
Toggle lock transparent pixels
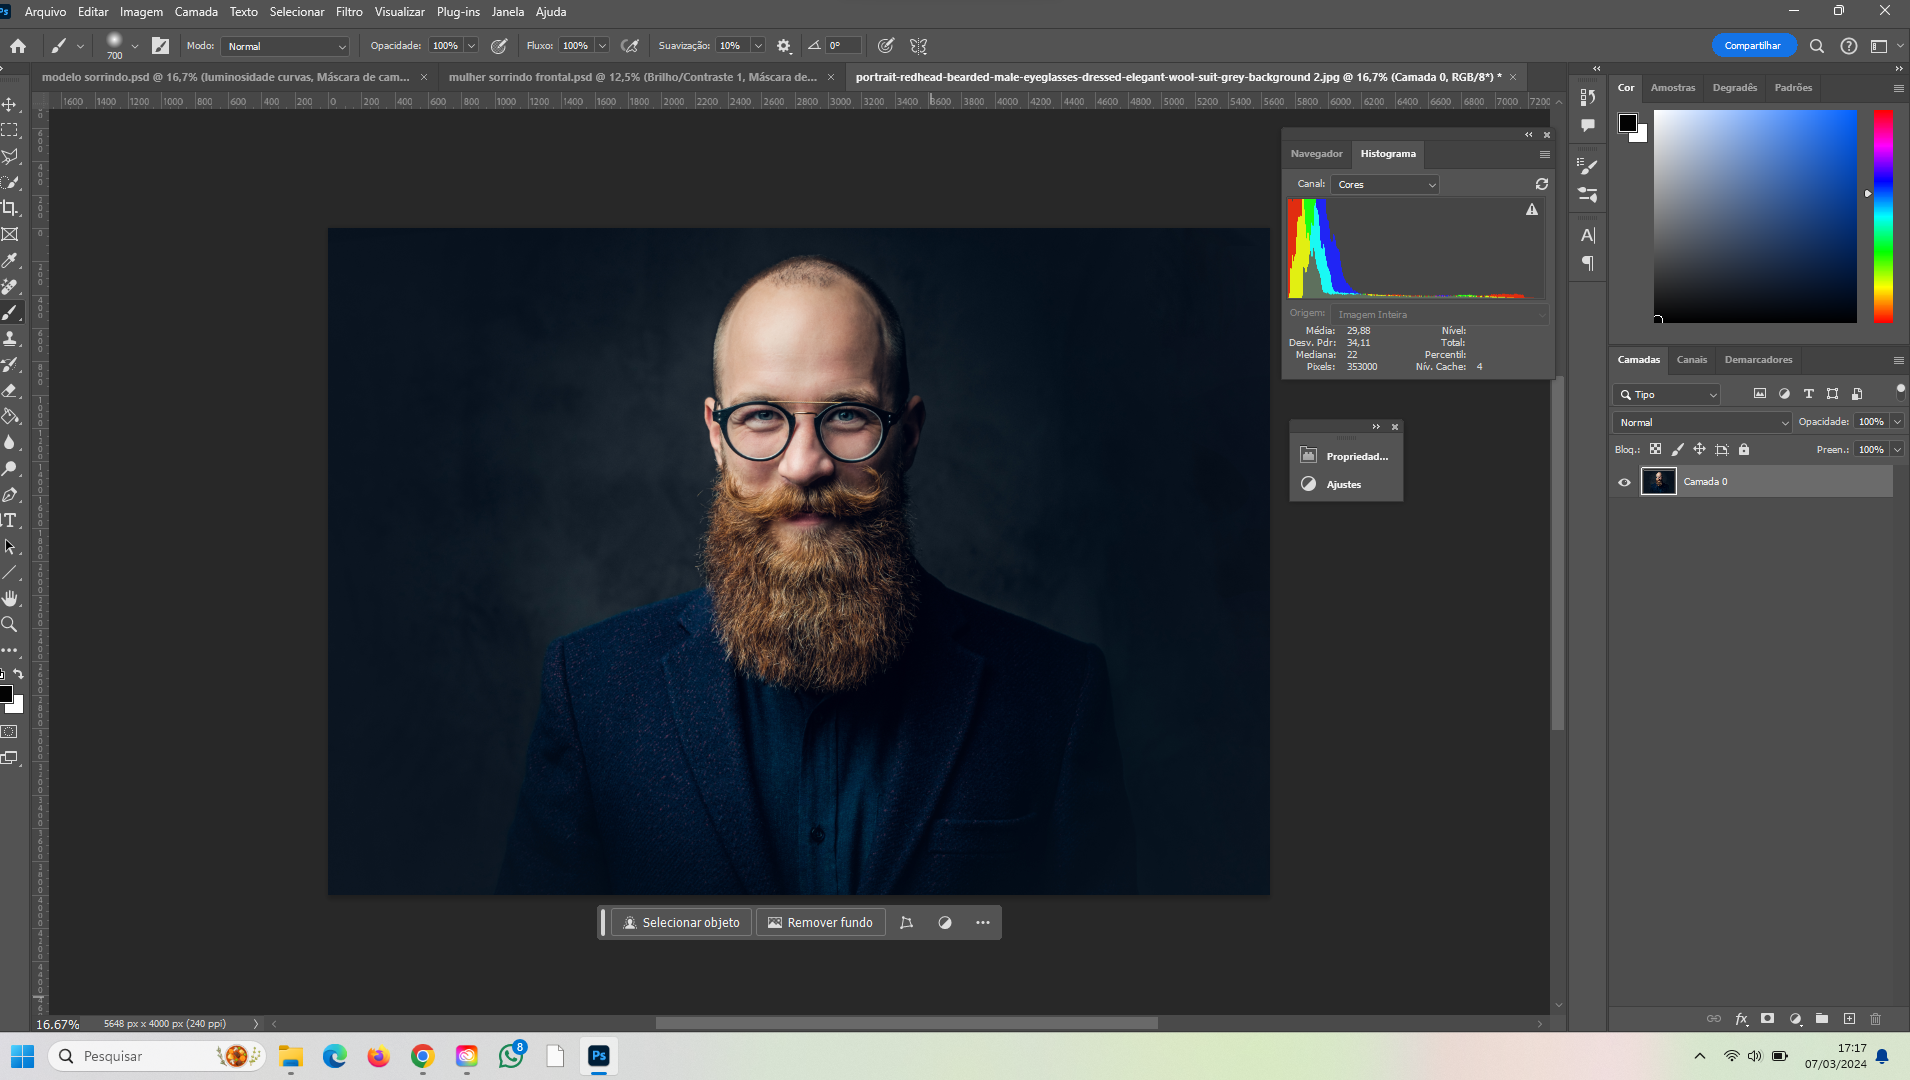click(x=1655, y=450)
